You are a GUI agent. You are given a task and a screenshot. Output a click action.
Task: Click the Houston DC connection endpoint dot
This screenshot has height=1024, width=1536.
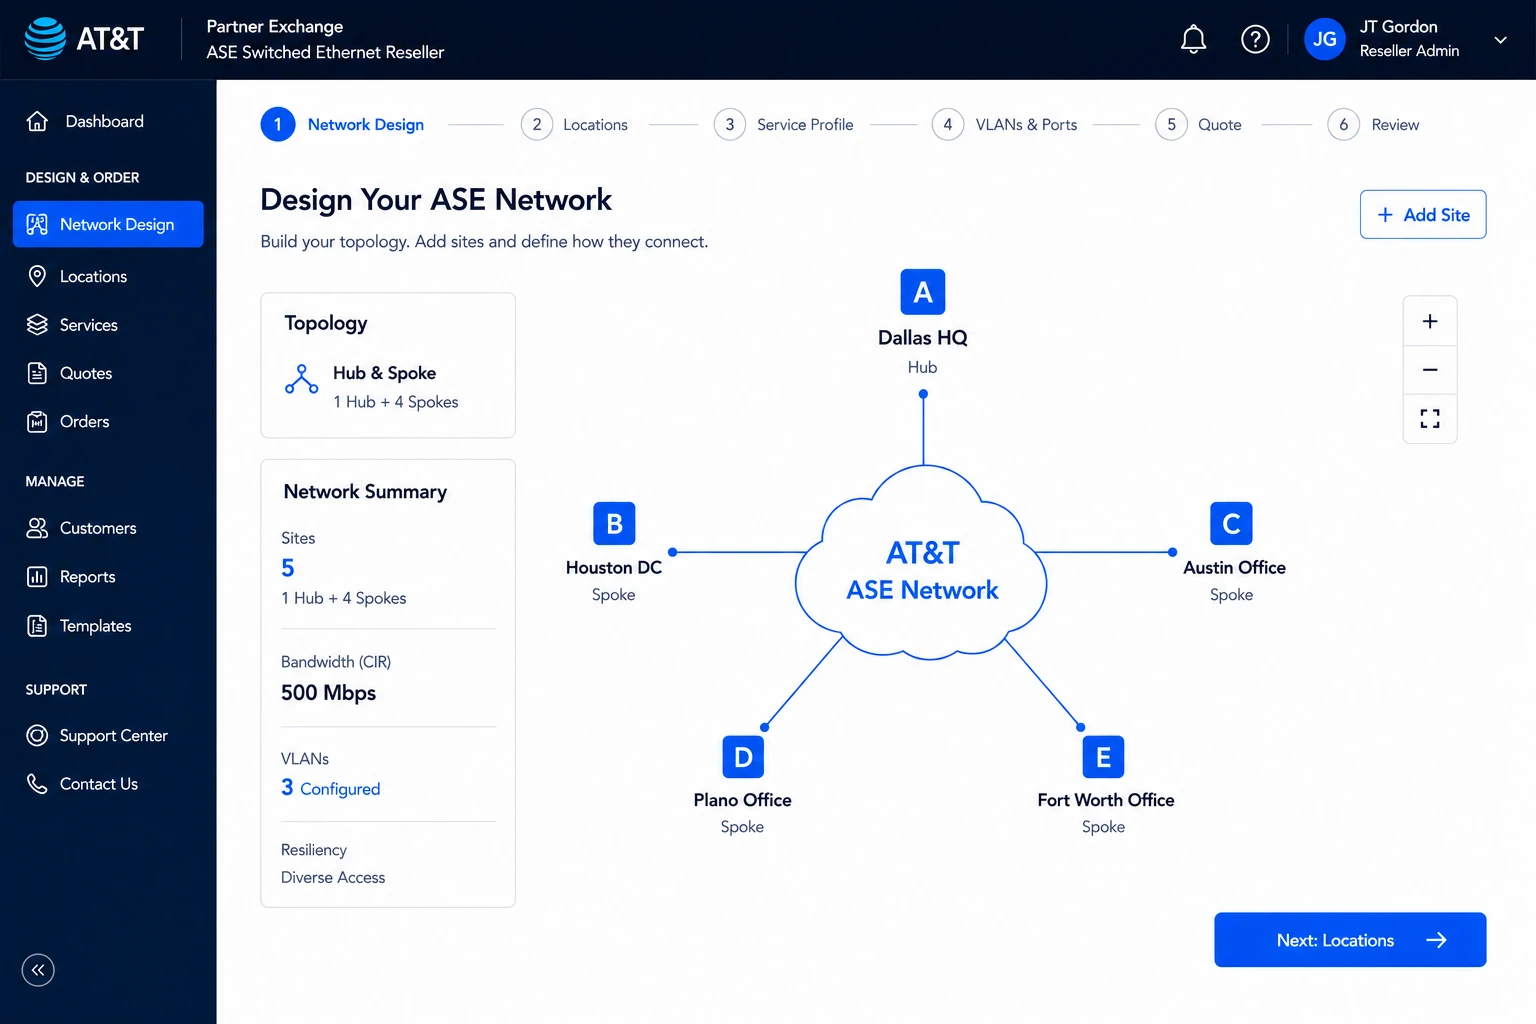(x=673, y=552)
